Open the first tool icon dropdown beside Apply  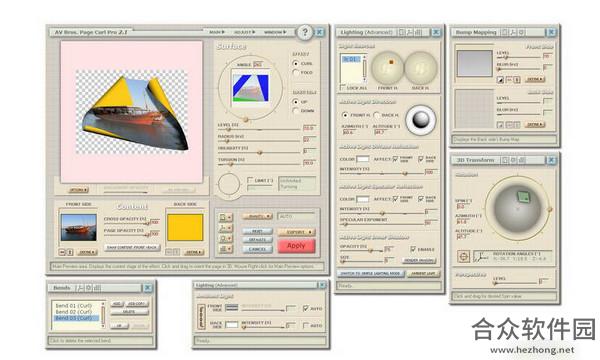[x=225, y=217]
